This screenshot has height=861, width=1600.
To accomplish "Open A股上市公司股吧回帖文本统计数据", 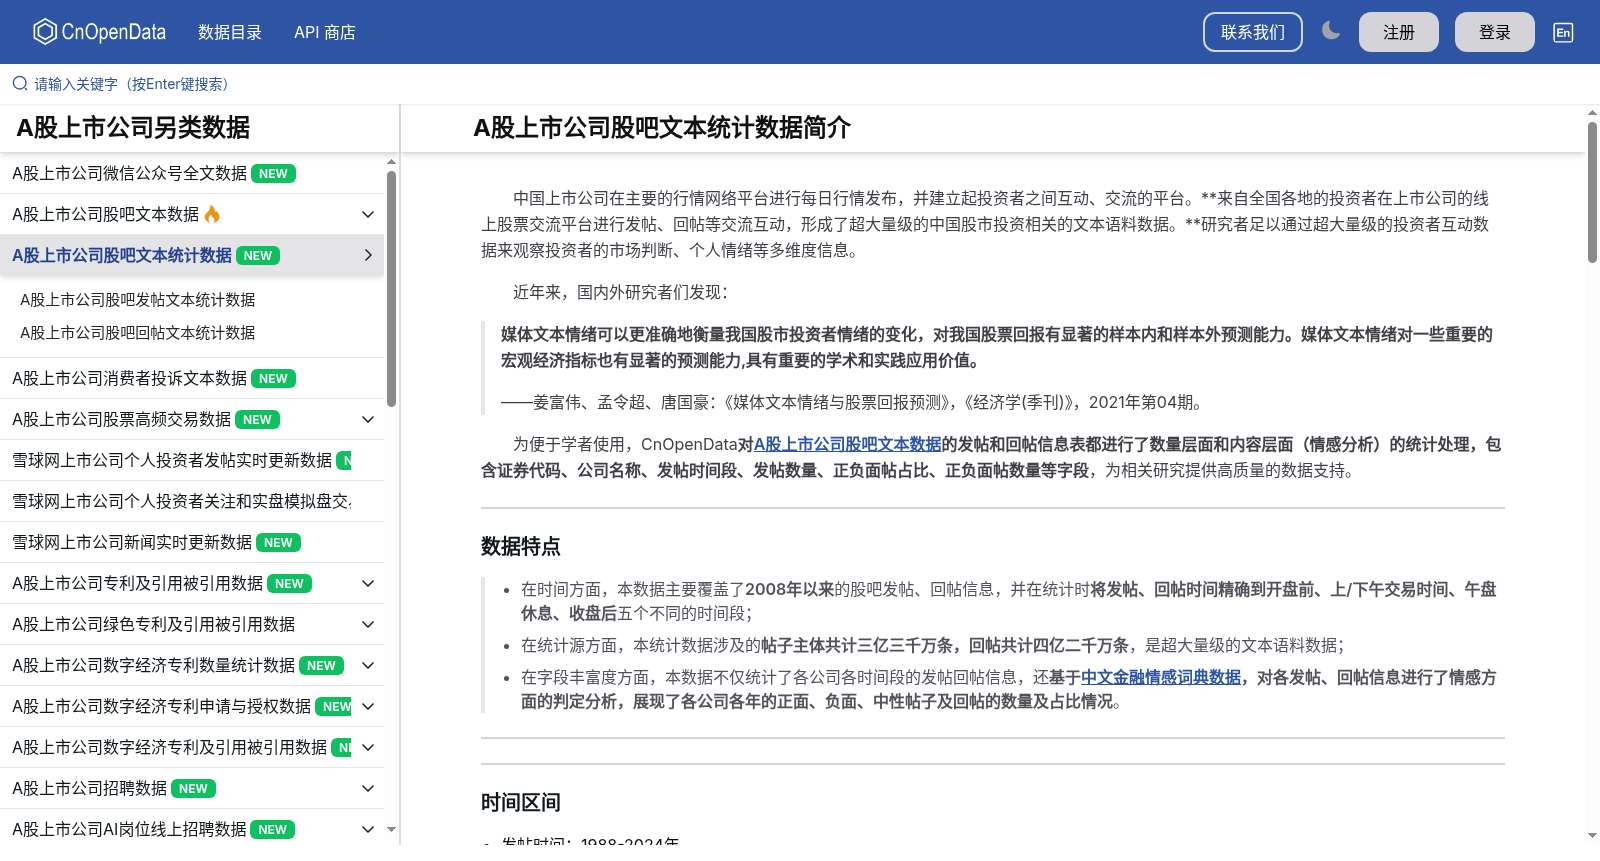I will (138, 333).
